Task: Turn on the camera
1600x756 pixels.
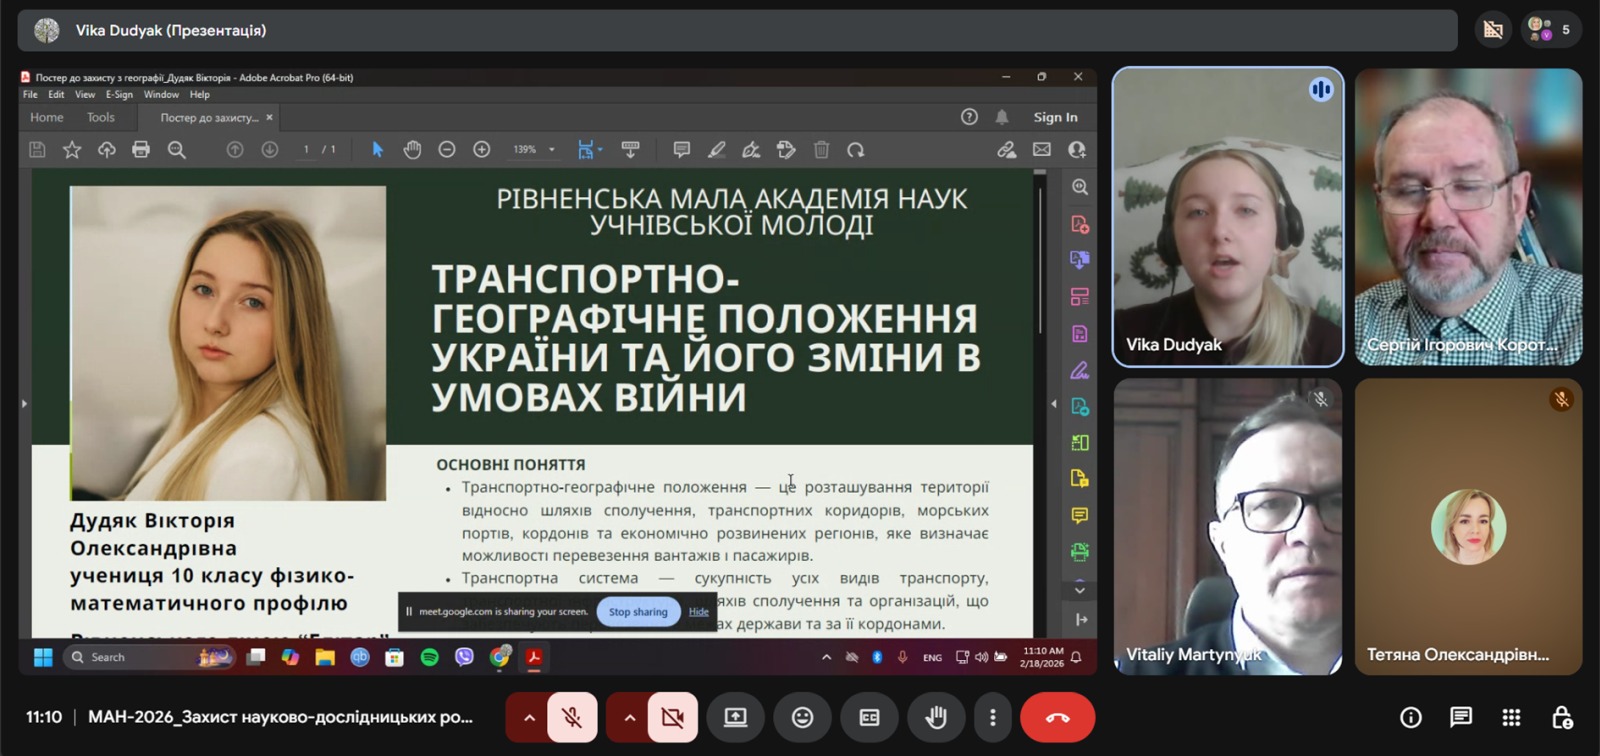Action: (x=672, y=718)
